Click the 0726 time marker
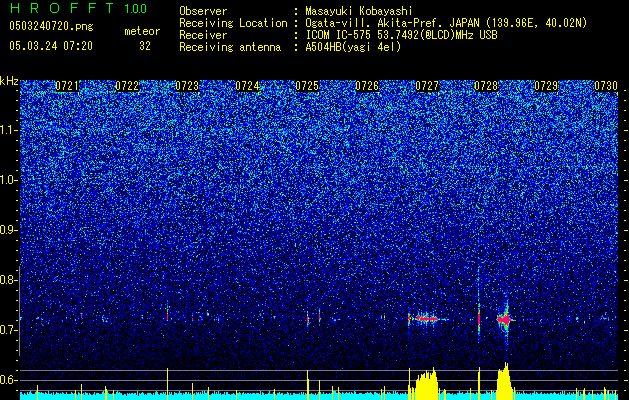This screenshot has width=629, height=400. 367,86
